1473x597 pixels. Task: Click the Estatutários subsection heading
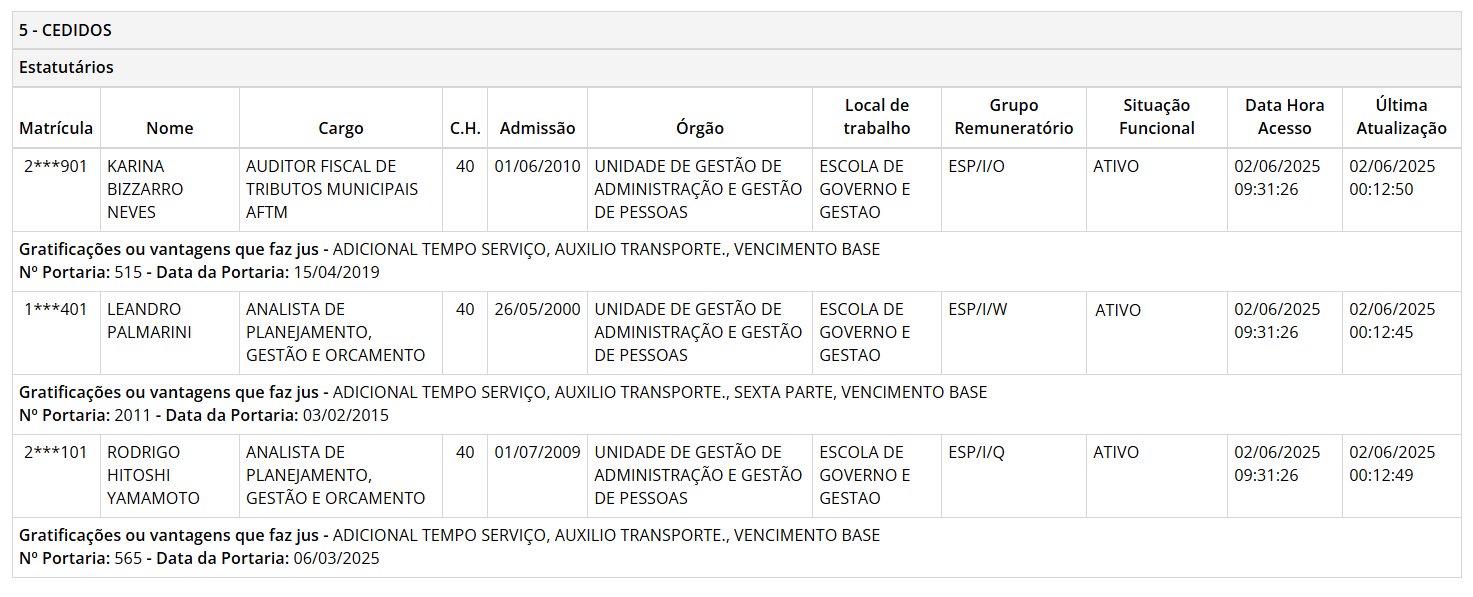point(66,68)
